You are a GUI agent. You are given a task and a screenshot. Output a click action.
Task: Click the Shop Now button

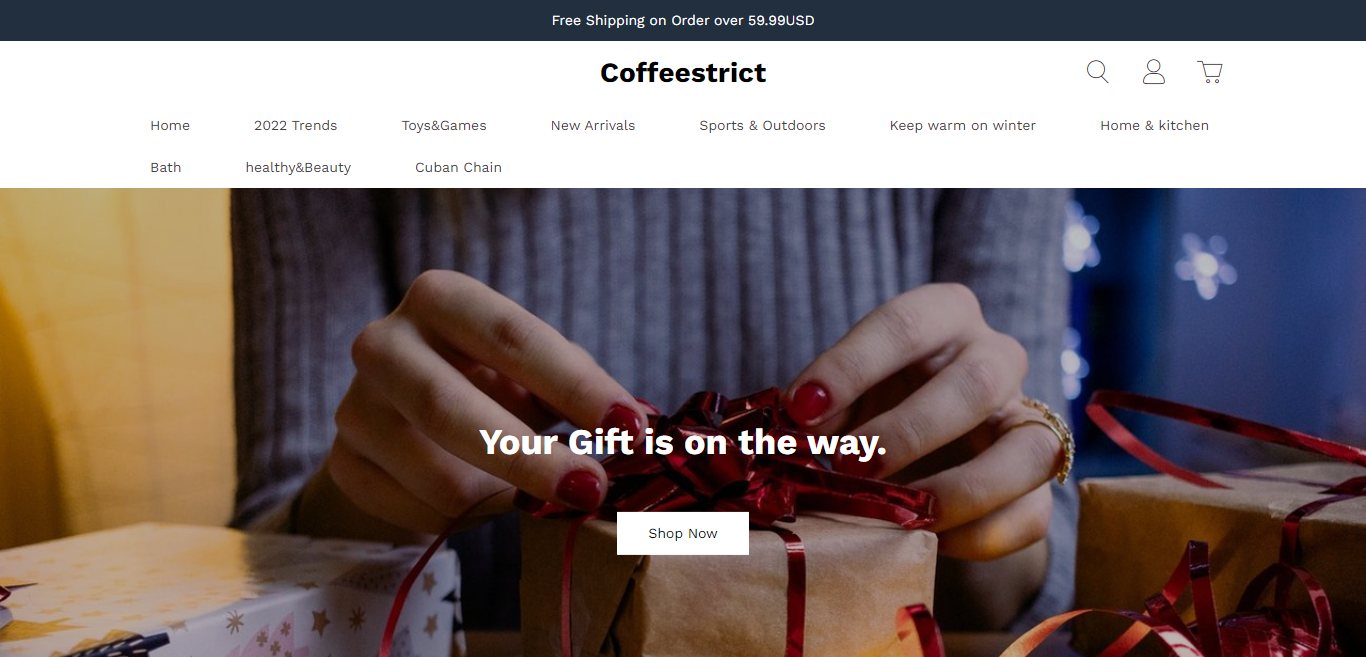pyautogui.click(x=683, y=533)
